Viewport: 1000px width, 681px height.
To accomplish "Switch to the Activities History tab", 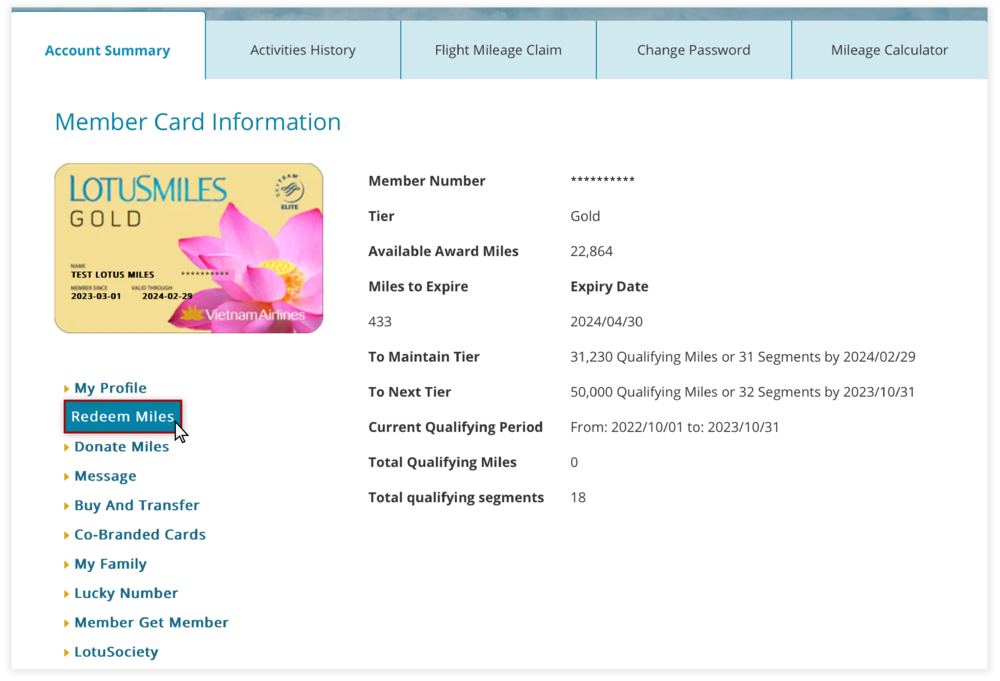I will coord(302,49).
